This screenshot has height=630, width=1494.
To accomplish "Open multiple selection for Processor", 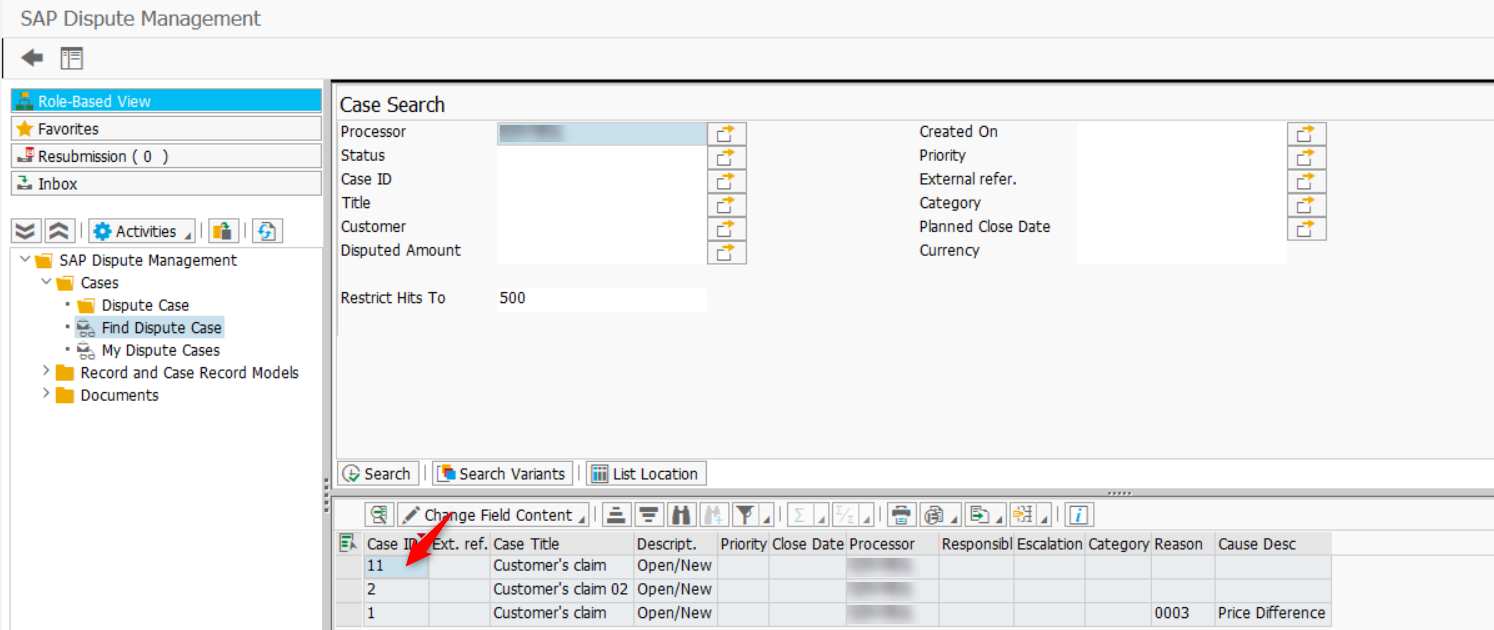I will point(726,133).
